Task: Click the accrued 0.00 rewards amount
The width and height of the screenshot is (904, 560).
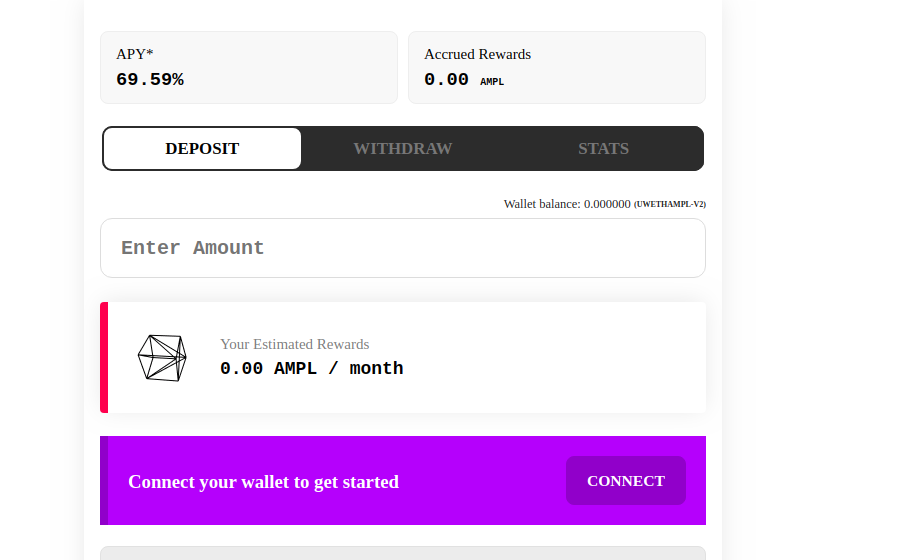Action: click(x=446, y=80)
